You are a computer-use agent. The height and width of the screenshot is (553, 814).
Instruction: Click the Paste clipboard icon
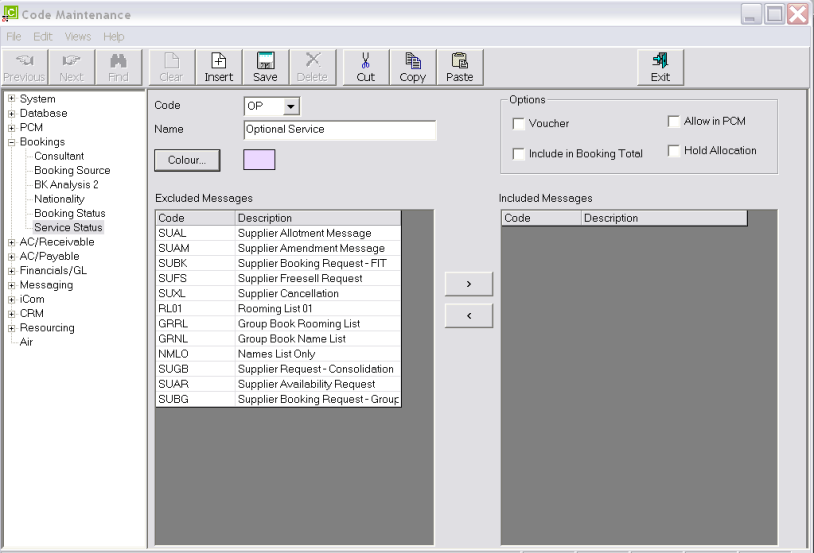[x=460, y=68]
